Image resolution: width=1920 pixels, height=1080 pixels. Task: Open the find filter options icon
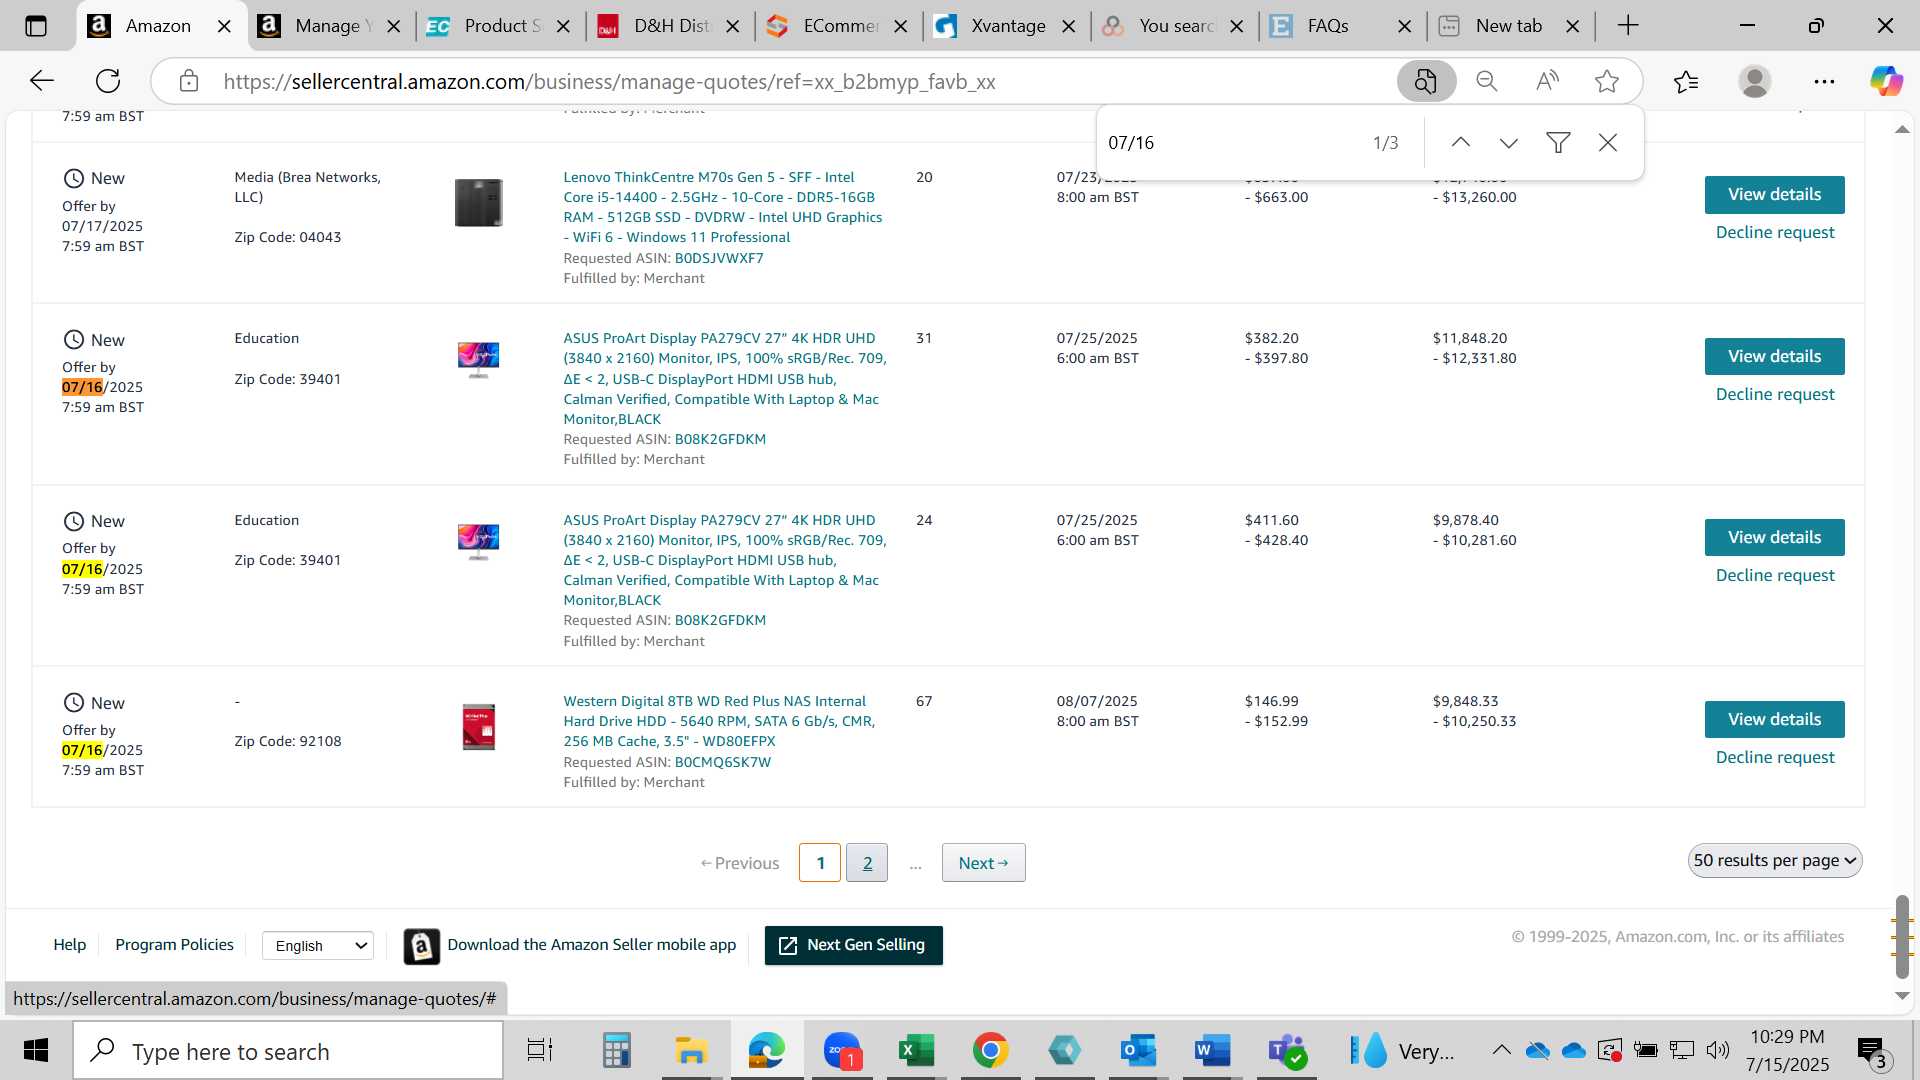tap(1558, 142)
